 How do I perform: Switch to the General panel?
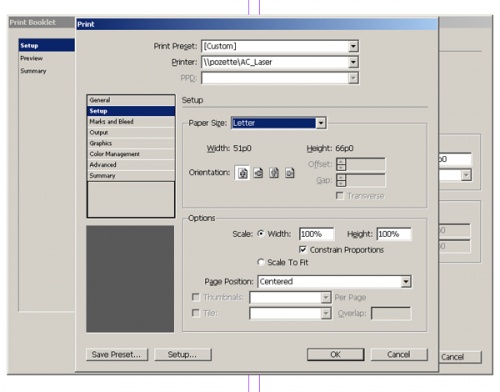click(131, 100)
